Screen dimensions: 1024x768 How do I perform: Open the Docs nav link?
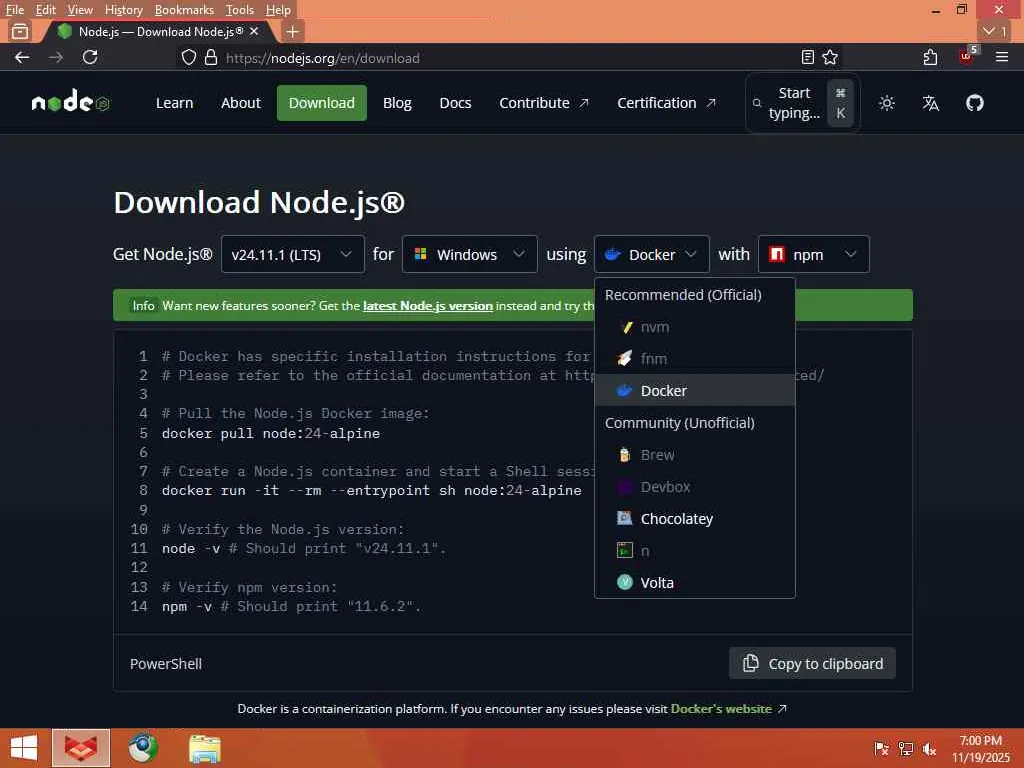(455, 103)
